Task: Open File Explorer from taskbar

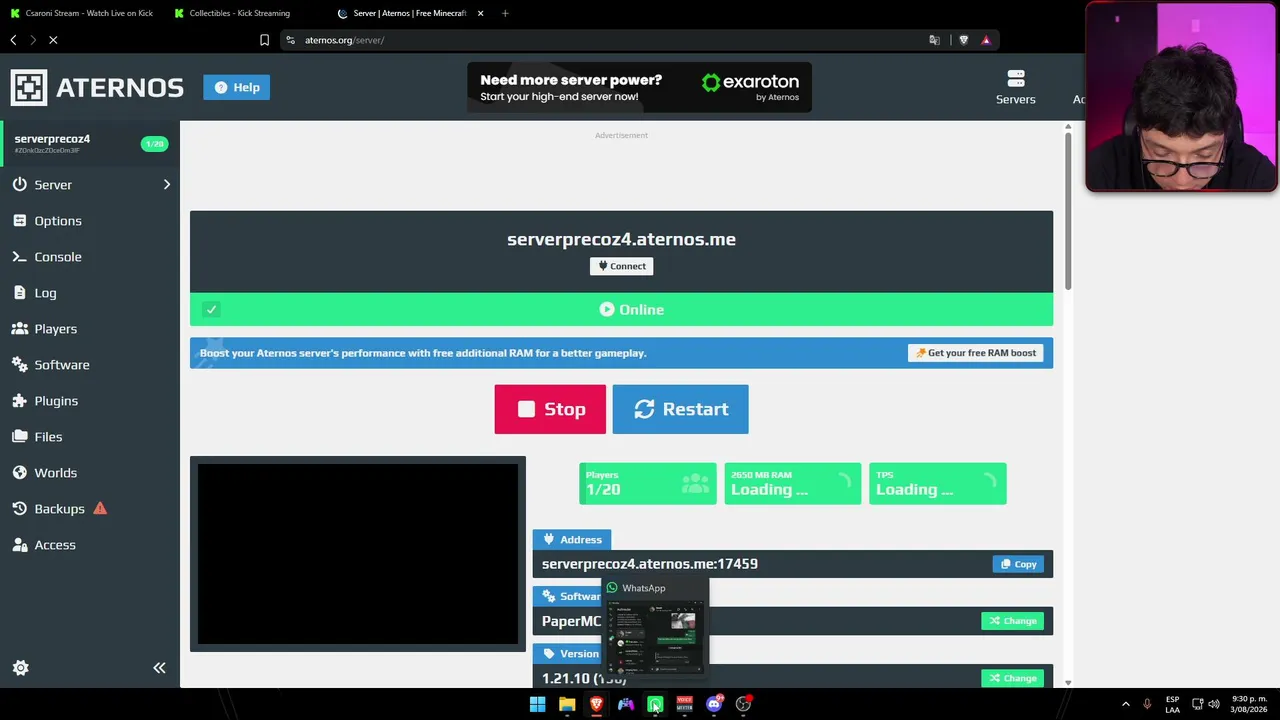Action: pos(567,704)
